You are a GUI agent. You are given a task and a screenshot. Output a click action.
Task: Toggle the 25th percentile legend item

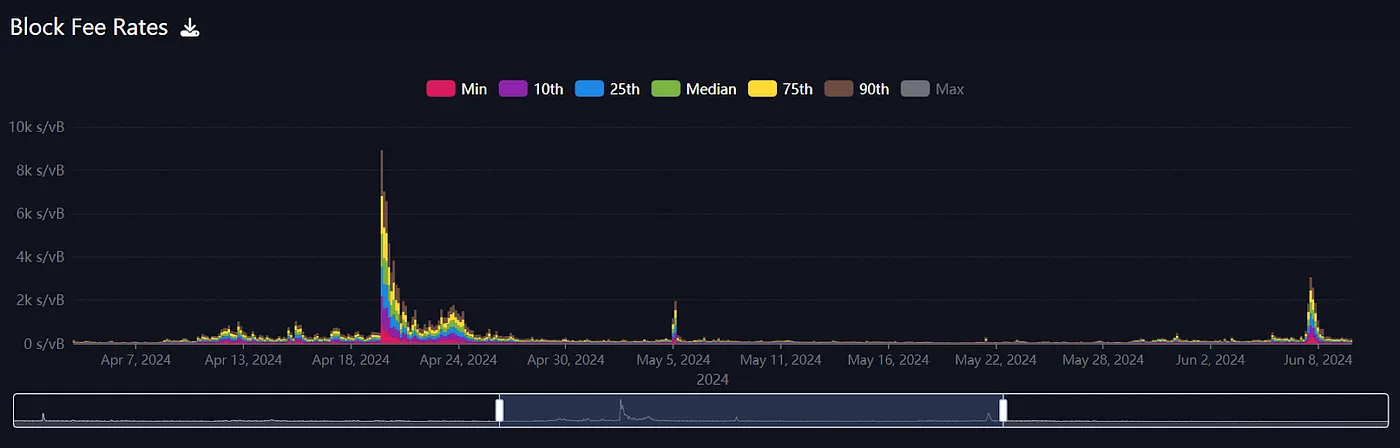tap(608, 89)
